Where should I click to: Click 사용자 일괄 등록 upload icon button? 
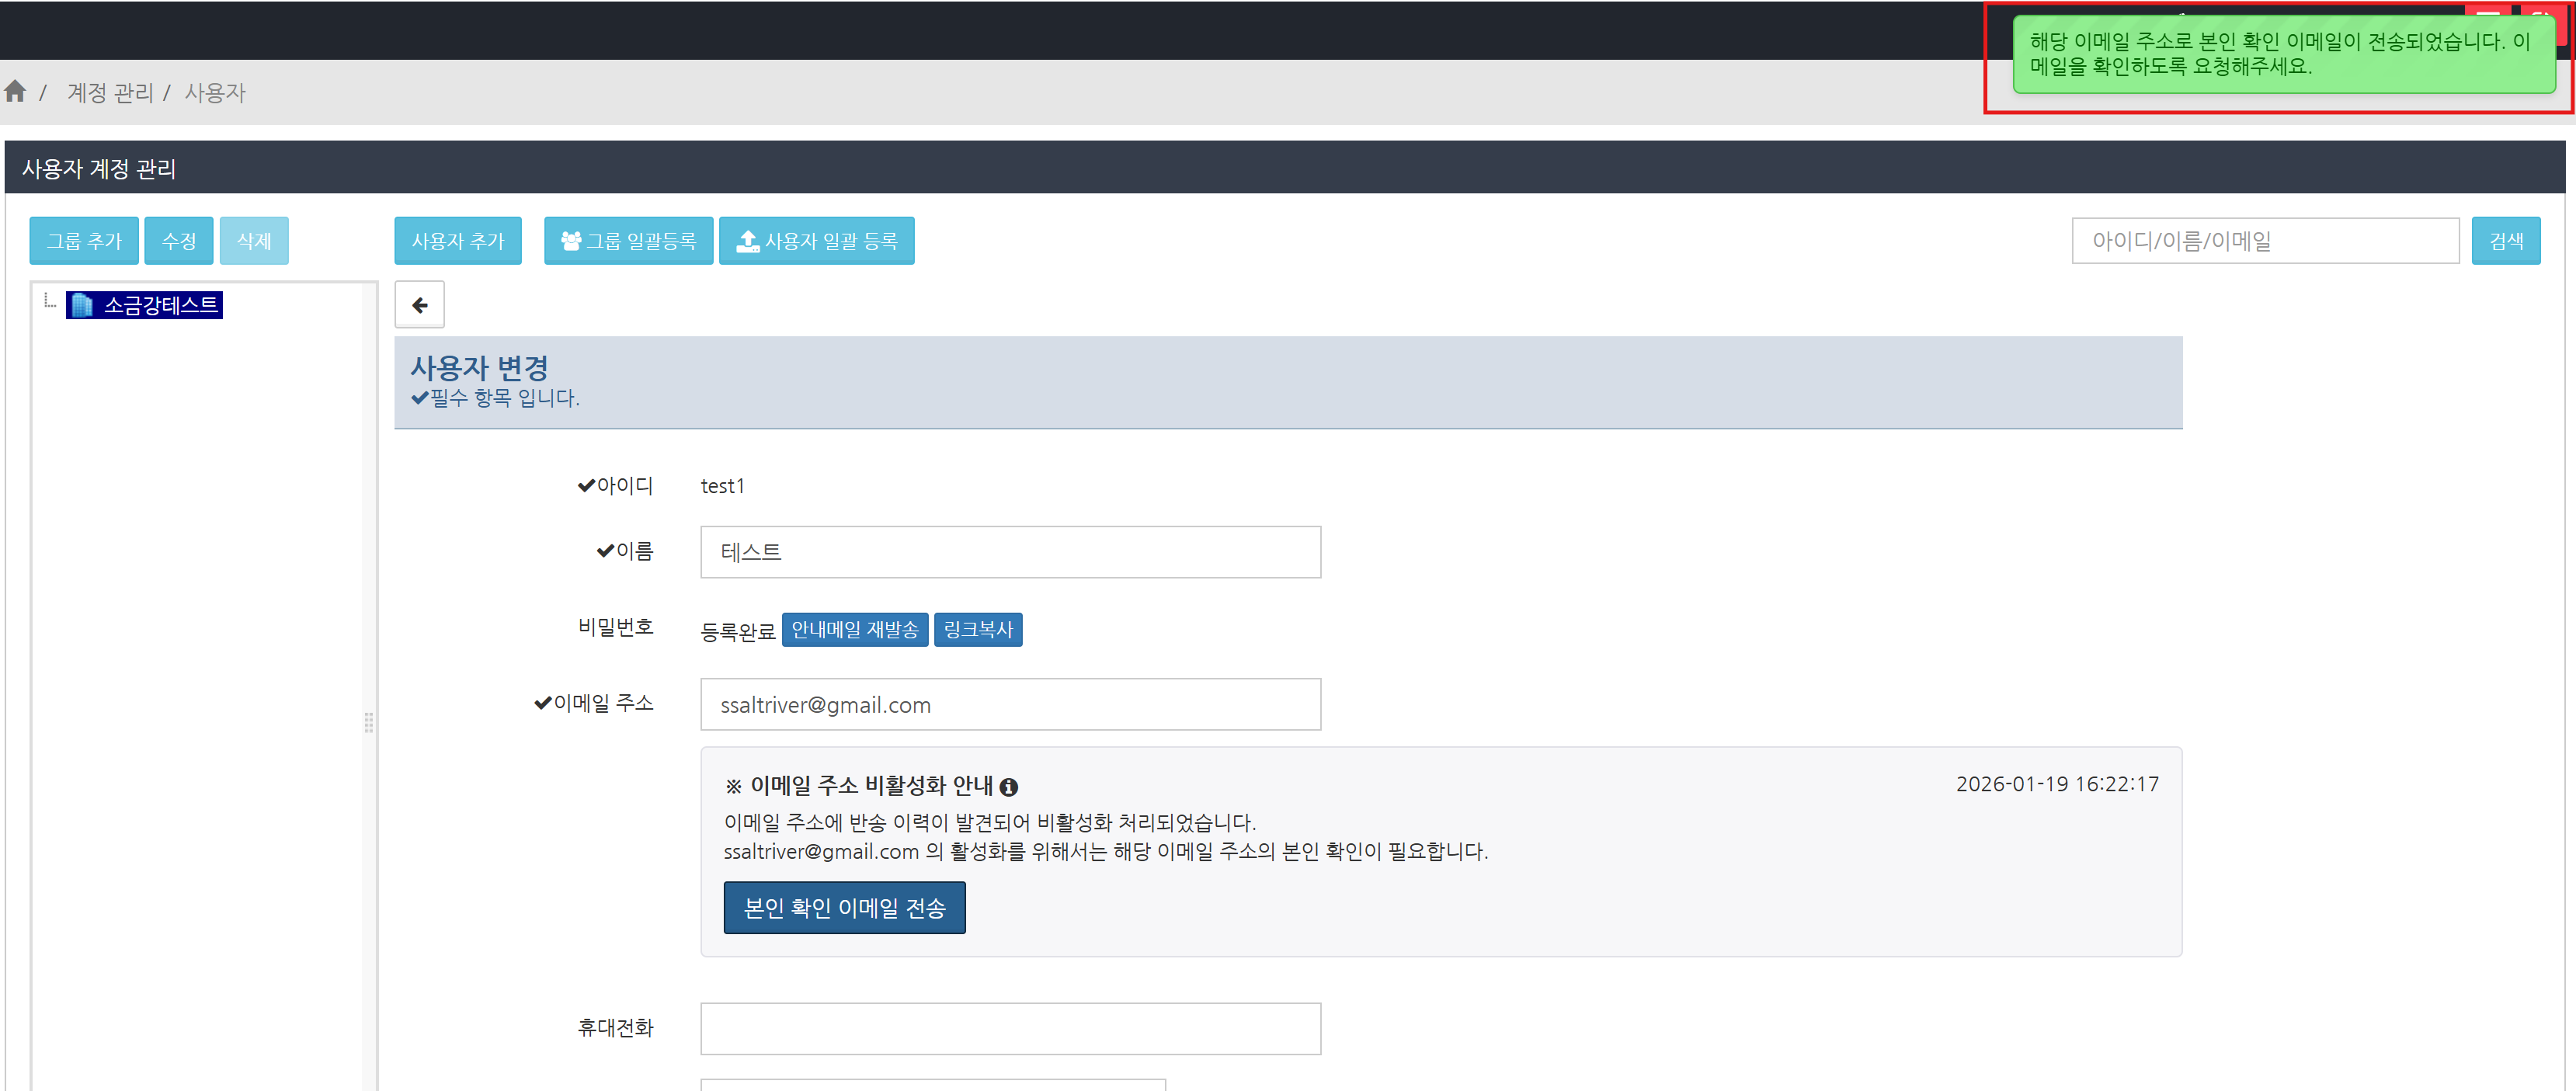pyautogui.click(x=816, y=241)
